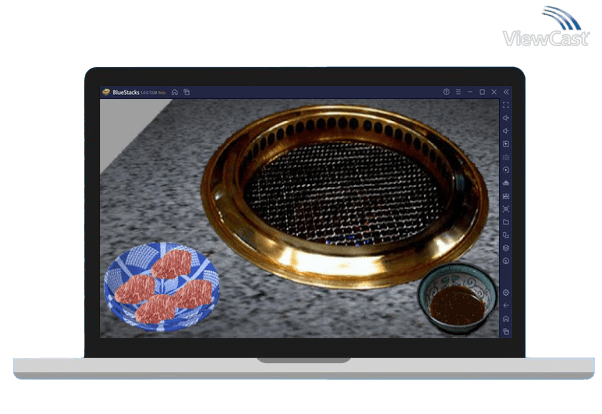Decrease volume from side toolbar

click(506, 131)
